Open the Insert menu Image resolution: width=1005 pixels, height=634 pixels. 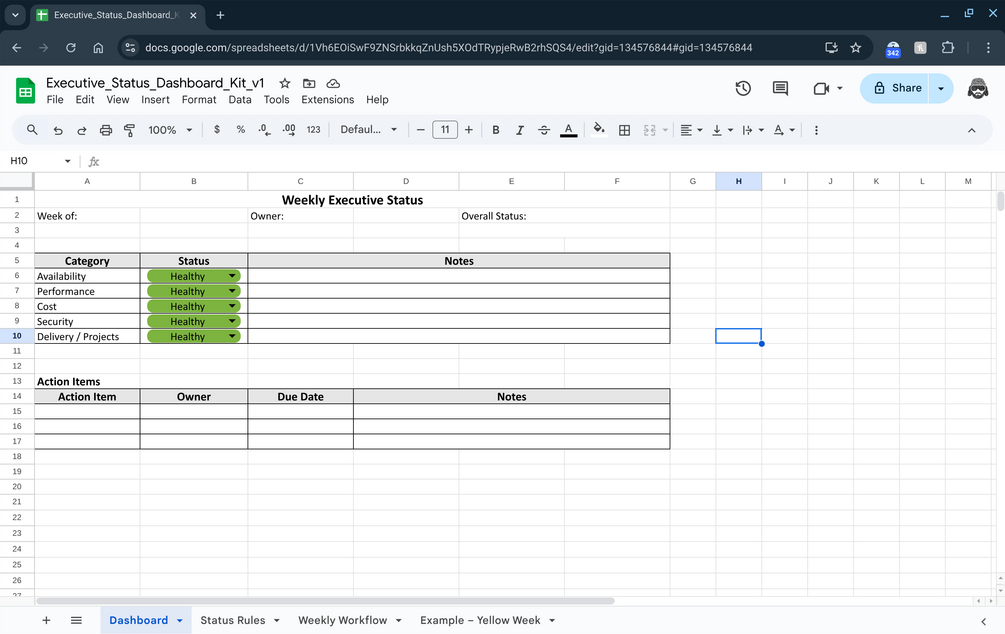(155, 99)
